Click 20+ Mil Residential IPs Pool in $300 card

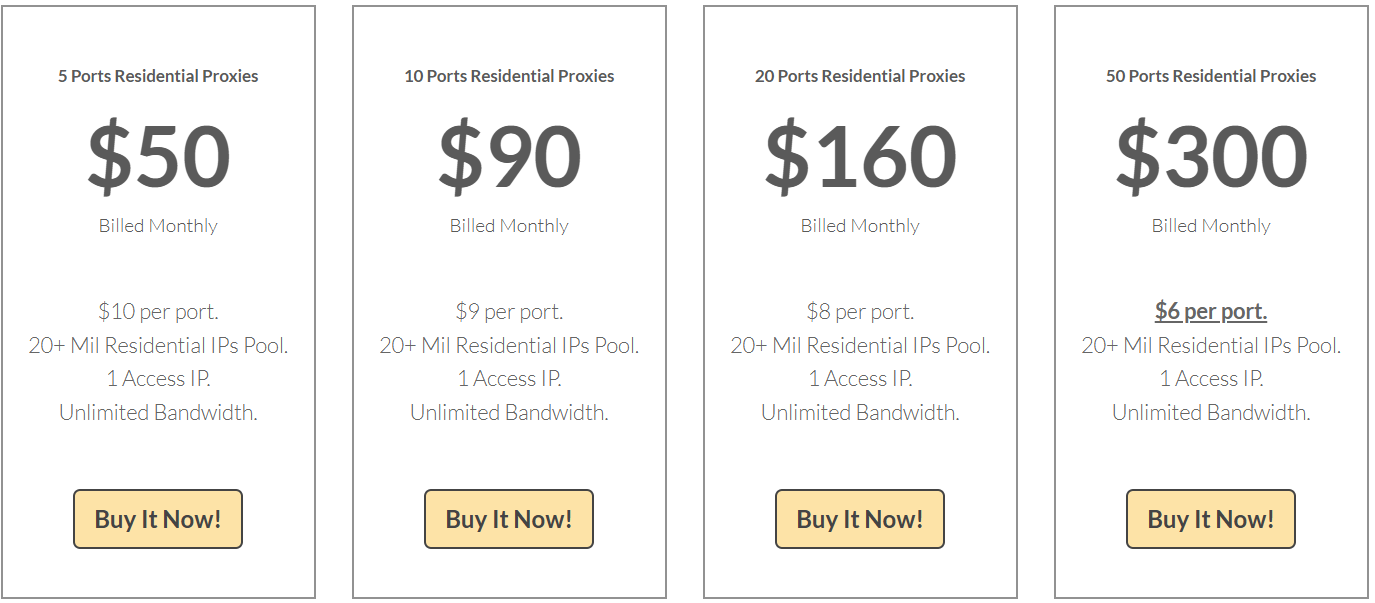pyautogui.click(x=1211, y=345)
